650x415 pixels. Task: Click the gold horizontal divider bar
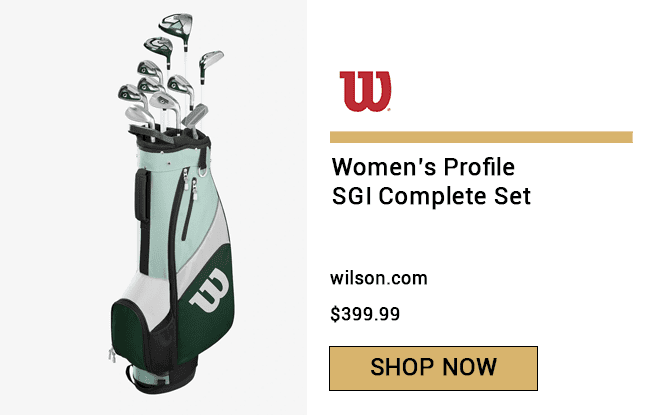click(481, 137)
